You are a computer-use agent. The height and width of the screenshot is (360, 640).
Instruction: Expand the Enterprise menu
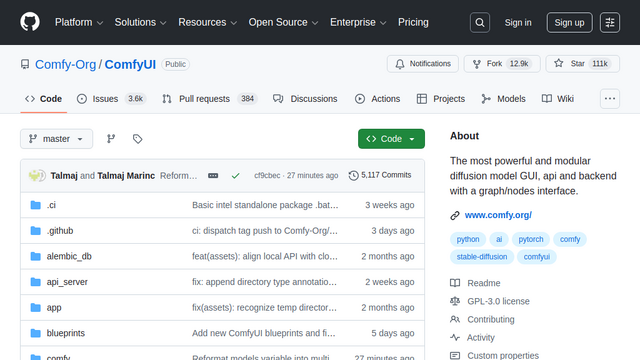pos(358,22)
